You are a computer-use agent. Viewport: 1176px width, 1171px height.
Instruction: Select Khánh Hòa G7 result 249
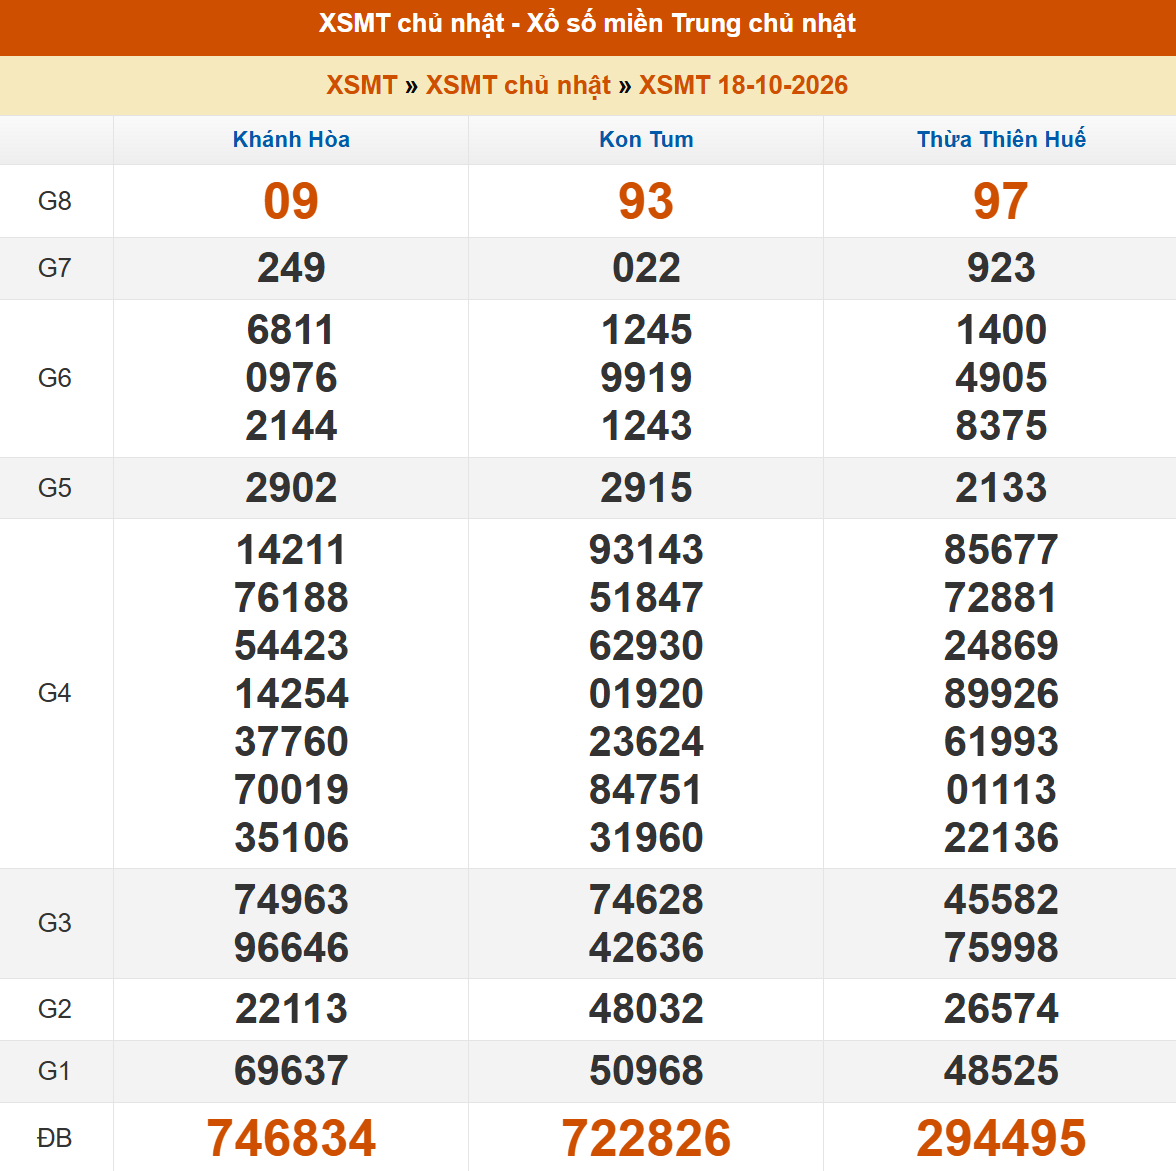pyautogui.click(x=291, y=268)
